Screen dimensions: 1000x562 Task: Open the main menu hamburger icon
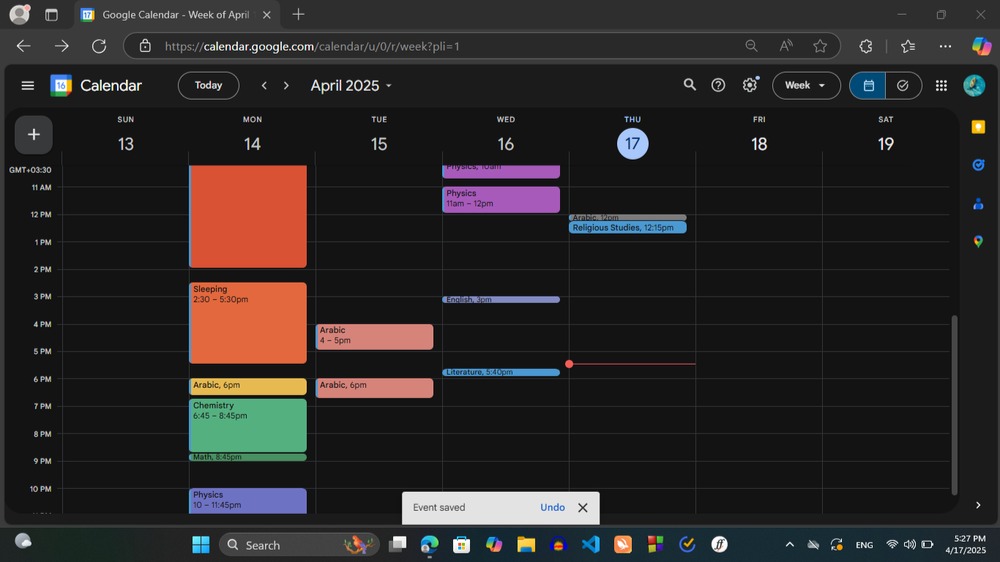pyautogui.click(x=27, y=85)
